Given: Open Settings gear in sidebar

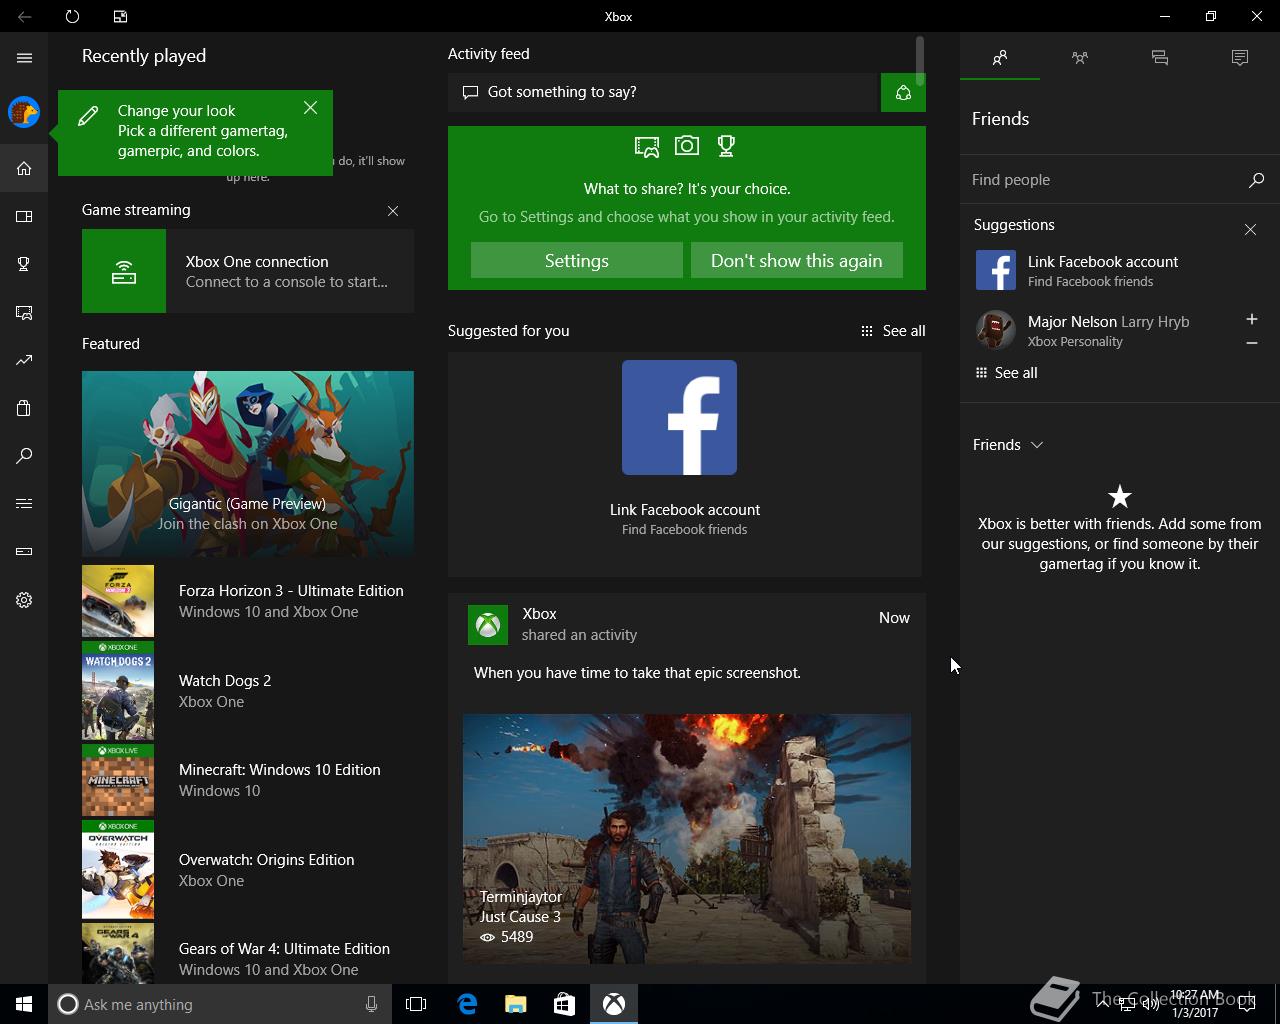Looking at the screenshot, I should point(24,600).
